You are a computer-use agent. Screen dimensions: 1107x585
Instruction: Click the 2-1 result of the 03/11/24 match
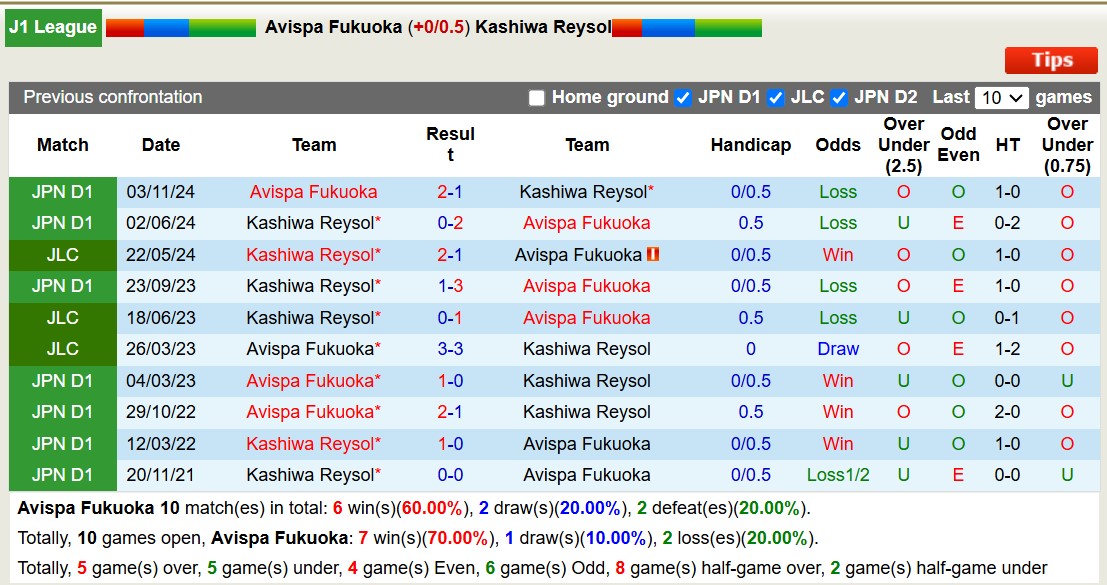click(450, 191)
